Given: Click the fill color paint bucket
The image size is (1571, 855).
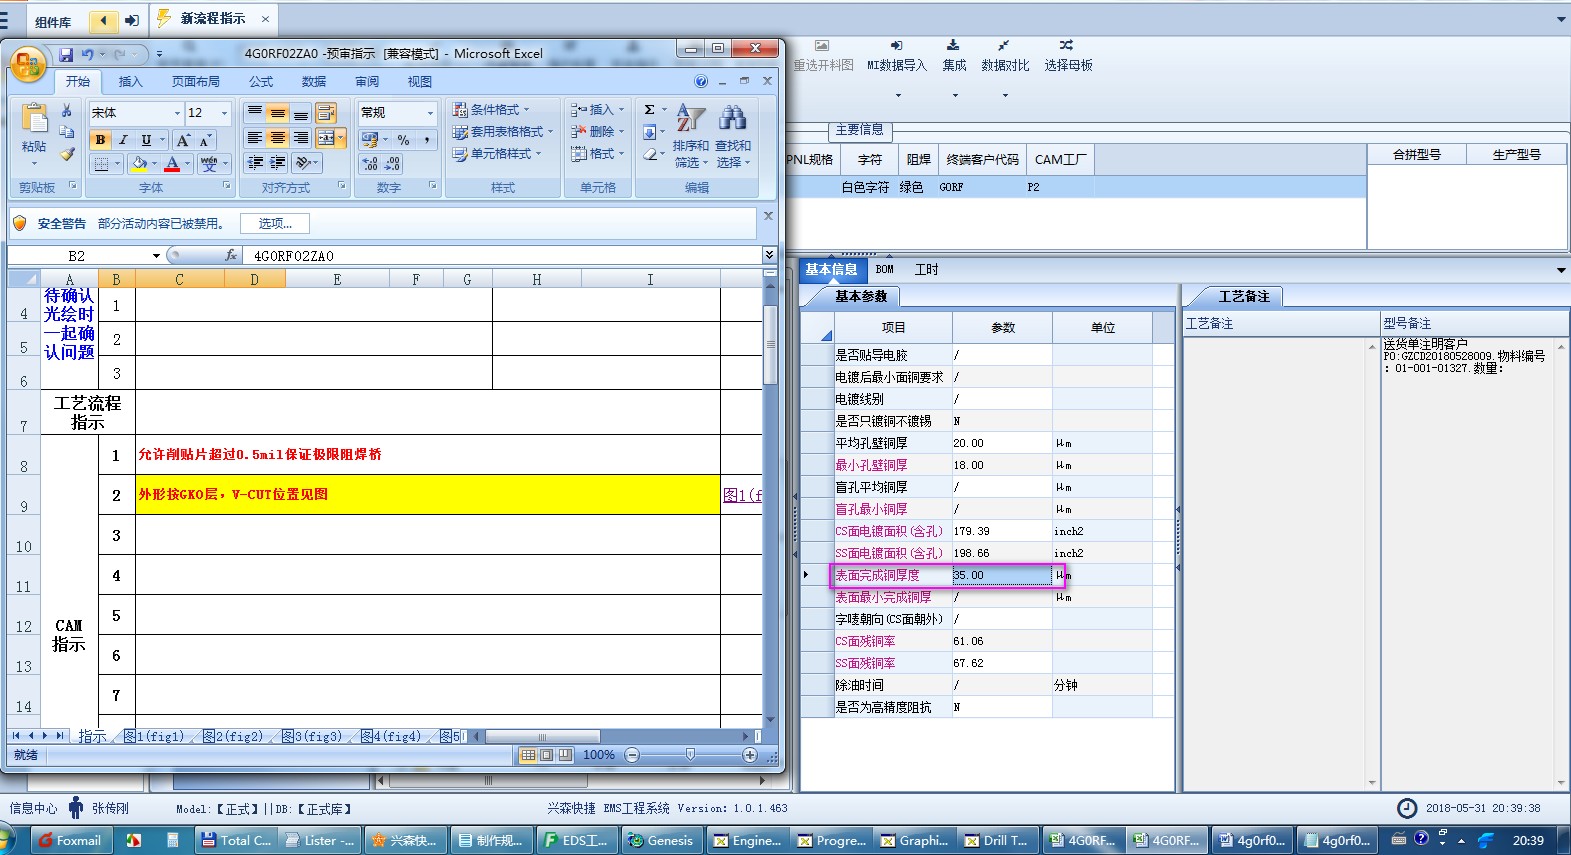Looking at the screenshot, I should click(x=139, y=163).
